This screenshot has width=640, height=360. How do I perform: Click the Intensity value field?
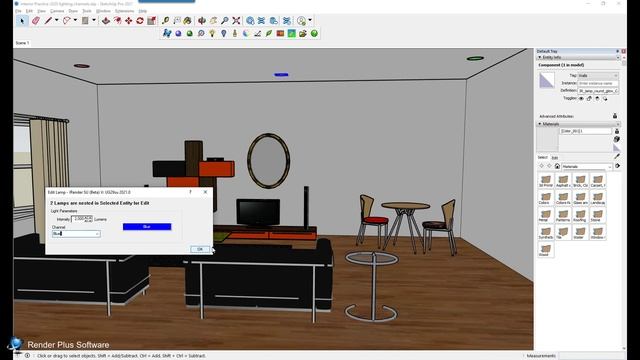pyautogui.click(x=82, y=219)
